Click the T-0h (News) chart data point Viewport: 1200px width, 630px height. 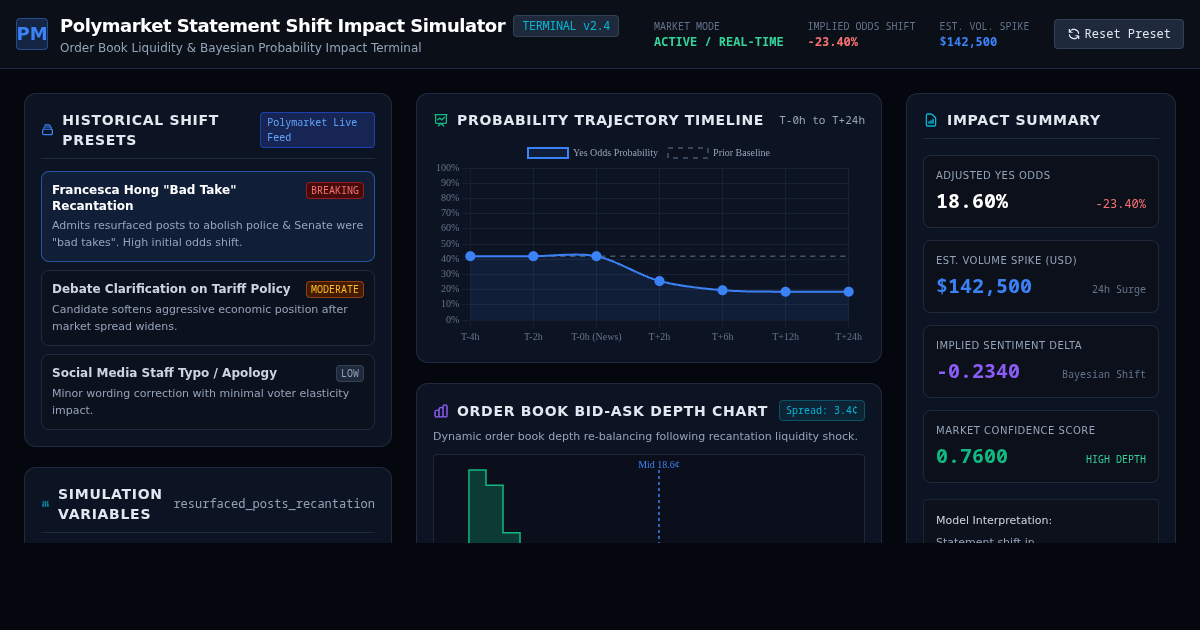tap(596, 256)
